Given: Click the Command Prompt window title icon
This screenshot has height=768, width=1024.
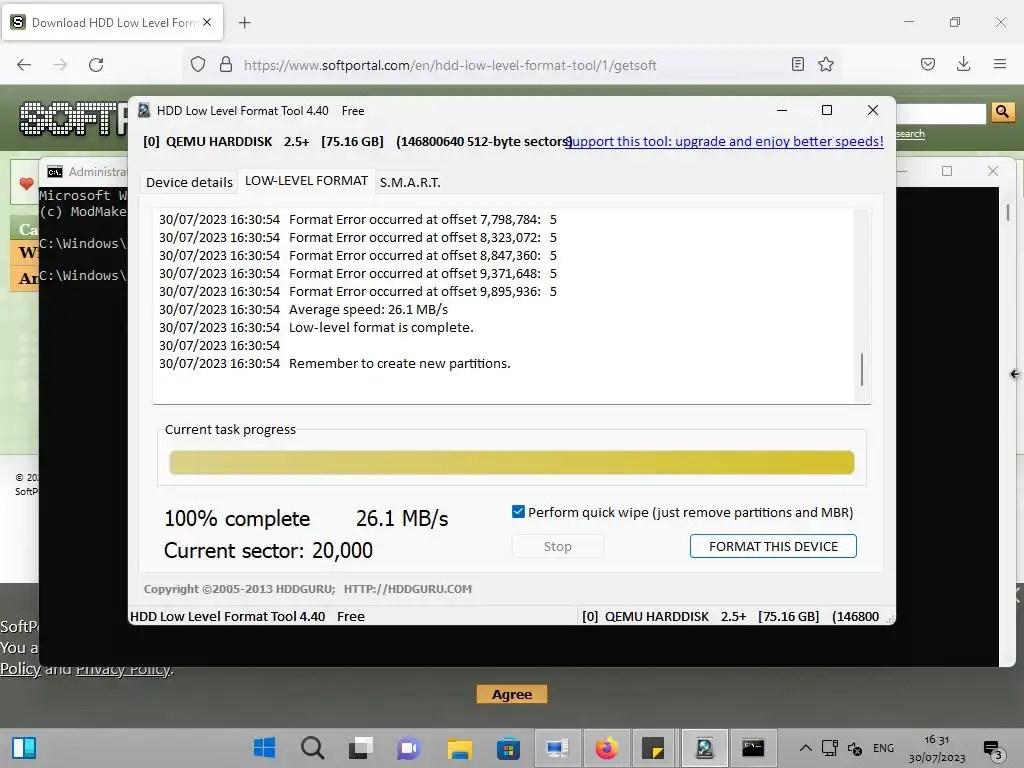Looking at the screenshot, I should [55, 172].
